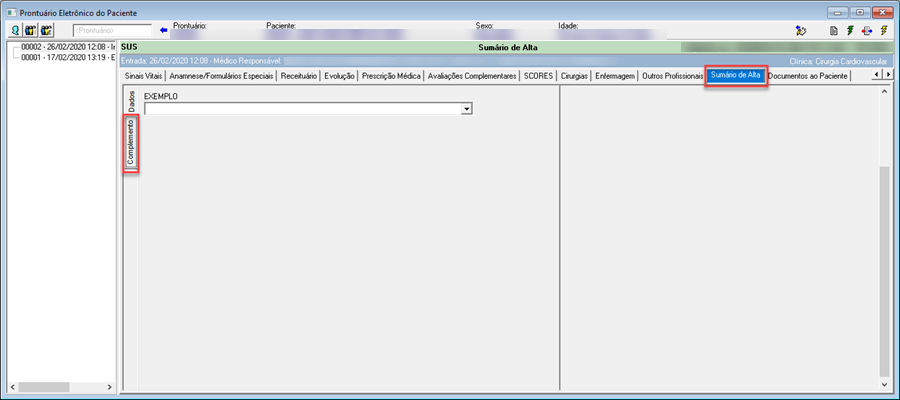
Task: Switch to Avaliações Complementares tab
Action: [x=472, y=76]
